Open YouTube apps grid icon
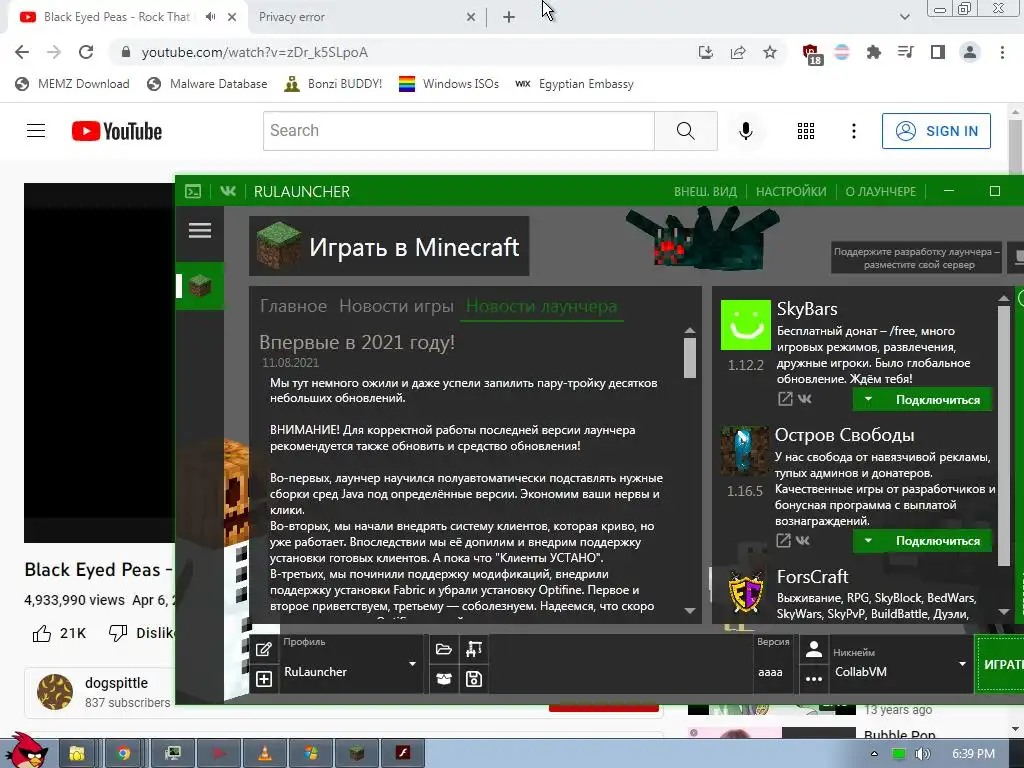This screenshot has width=1024, height=768. pos(806,131)
